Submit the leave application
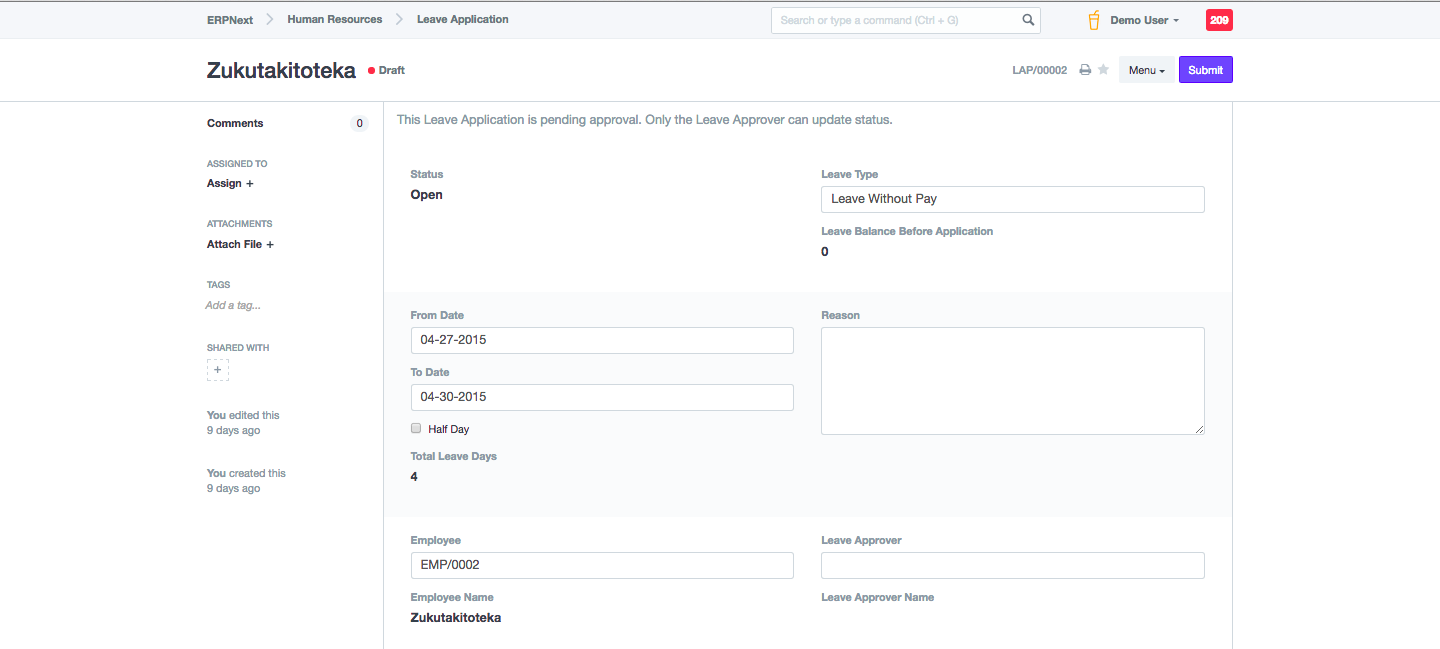This screenshot has width=1440, height=649. pyautogui.click(x=1205, y=70)
